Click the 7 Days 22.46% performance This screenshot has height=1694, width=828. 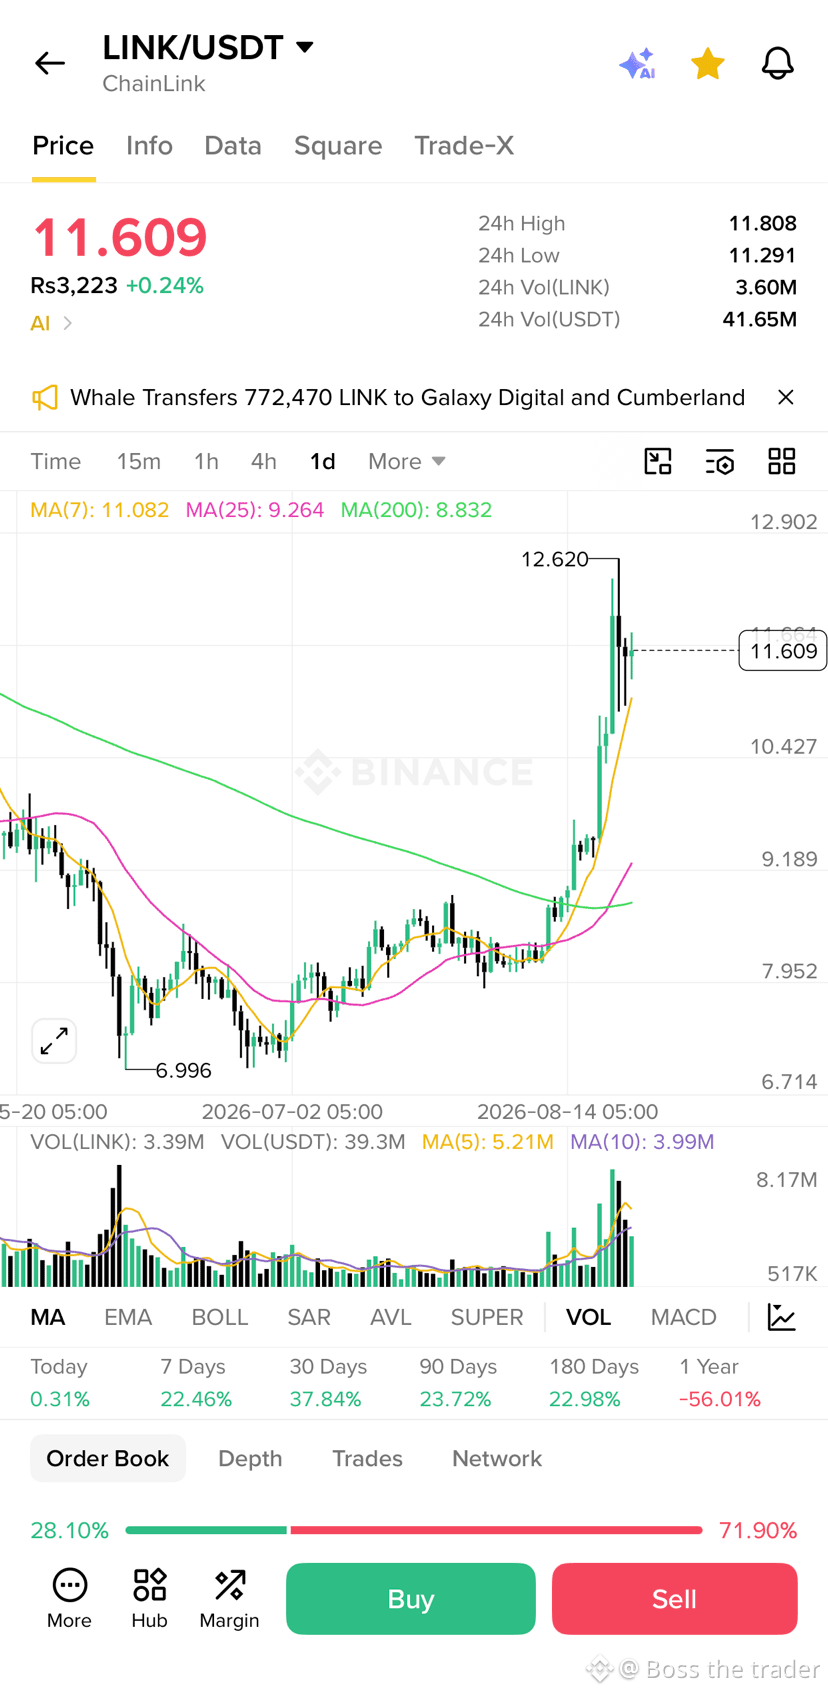(196, 1383)
